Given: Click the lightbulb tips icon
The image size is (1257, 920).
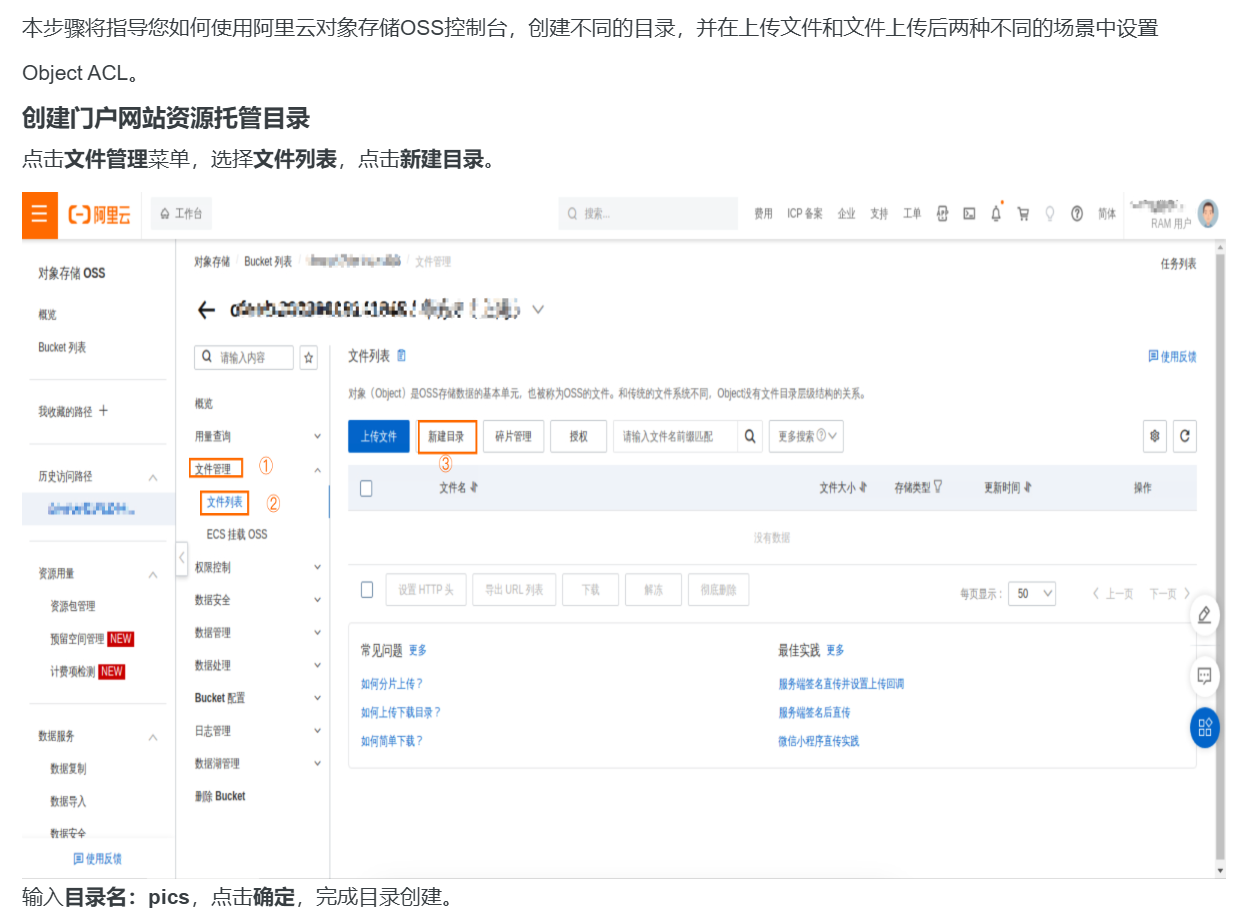Looking at the screenshot, I should click(x=1050, y=214).
